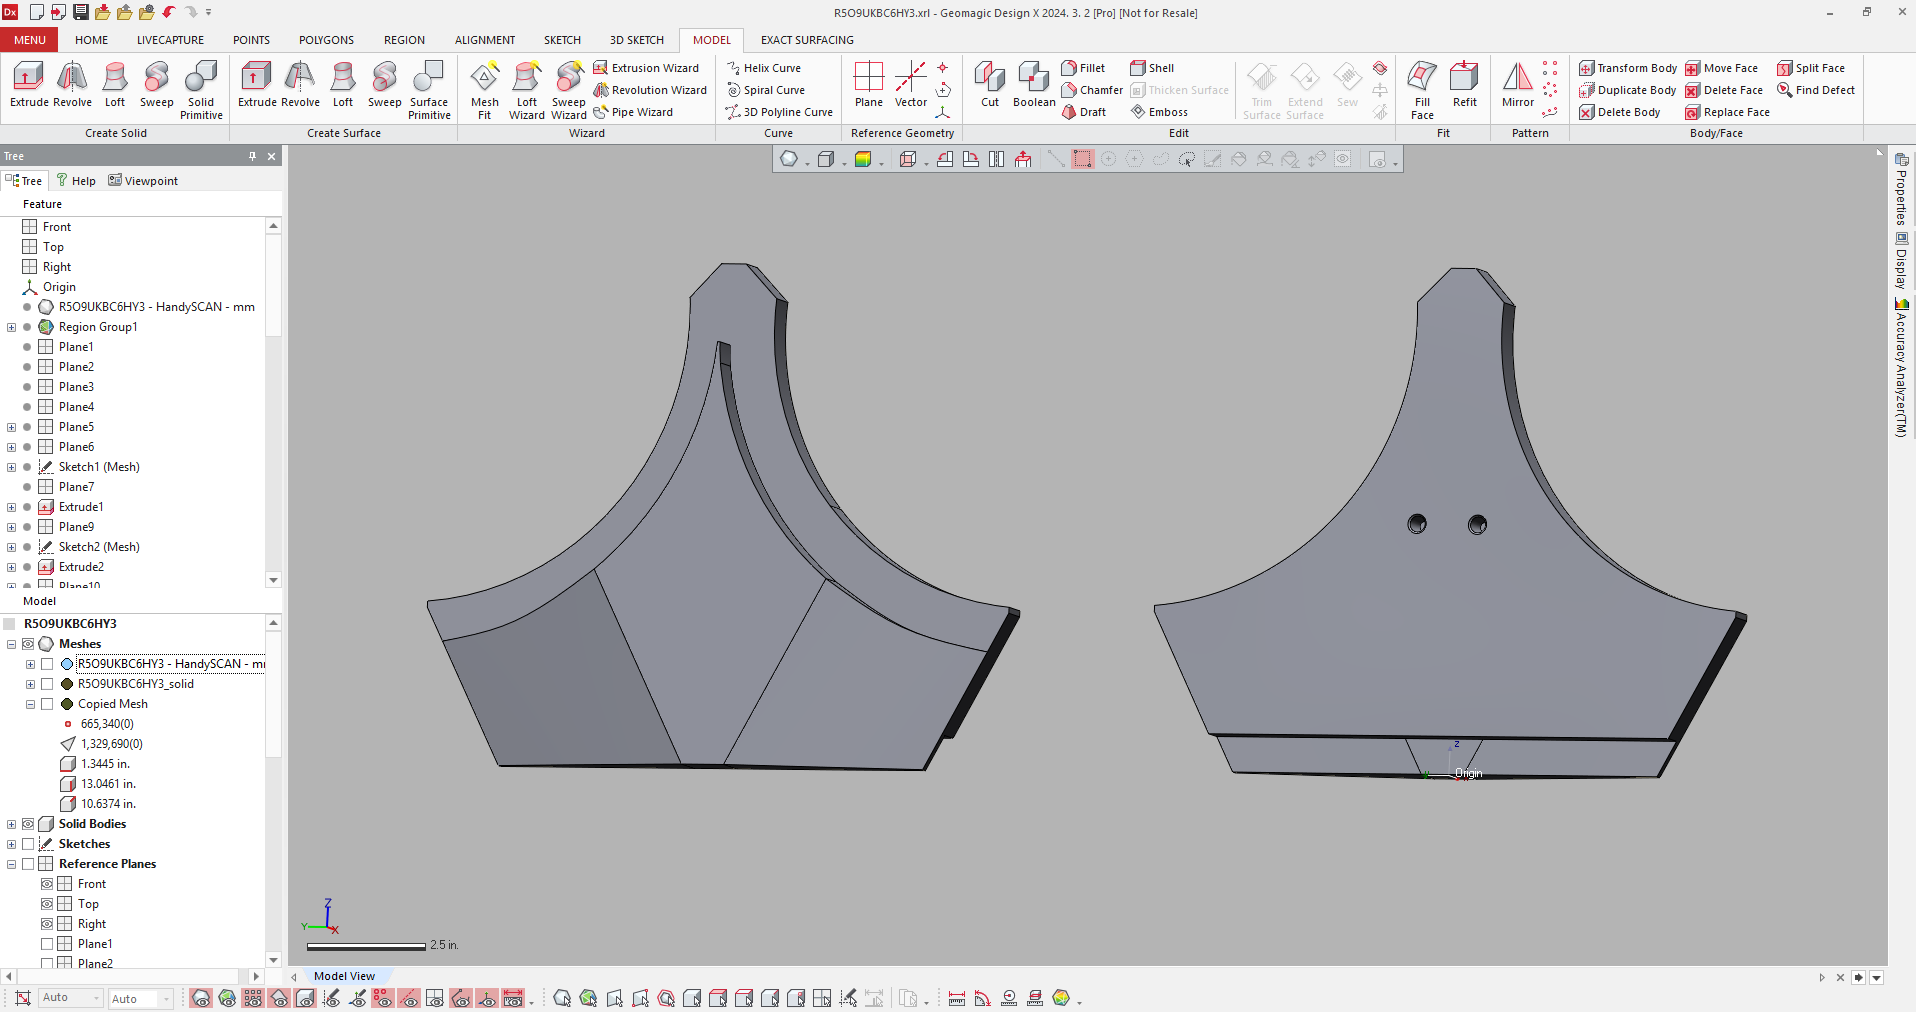Screen dimensions: 1916x1012
Task: Expand the Solid Bodies node
Action: click(11, 824)
